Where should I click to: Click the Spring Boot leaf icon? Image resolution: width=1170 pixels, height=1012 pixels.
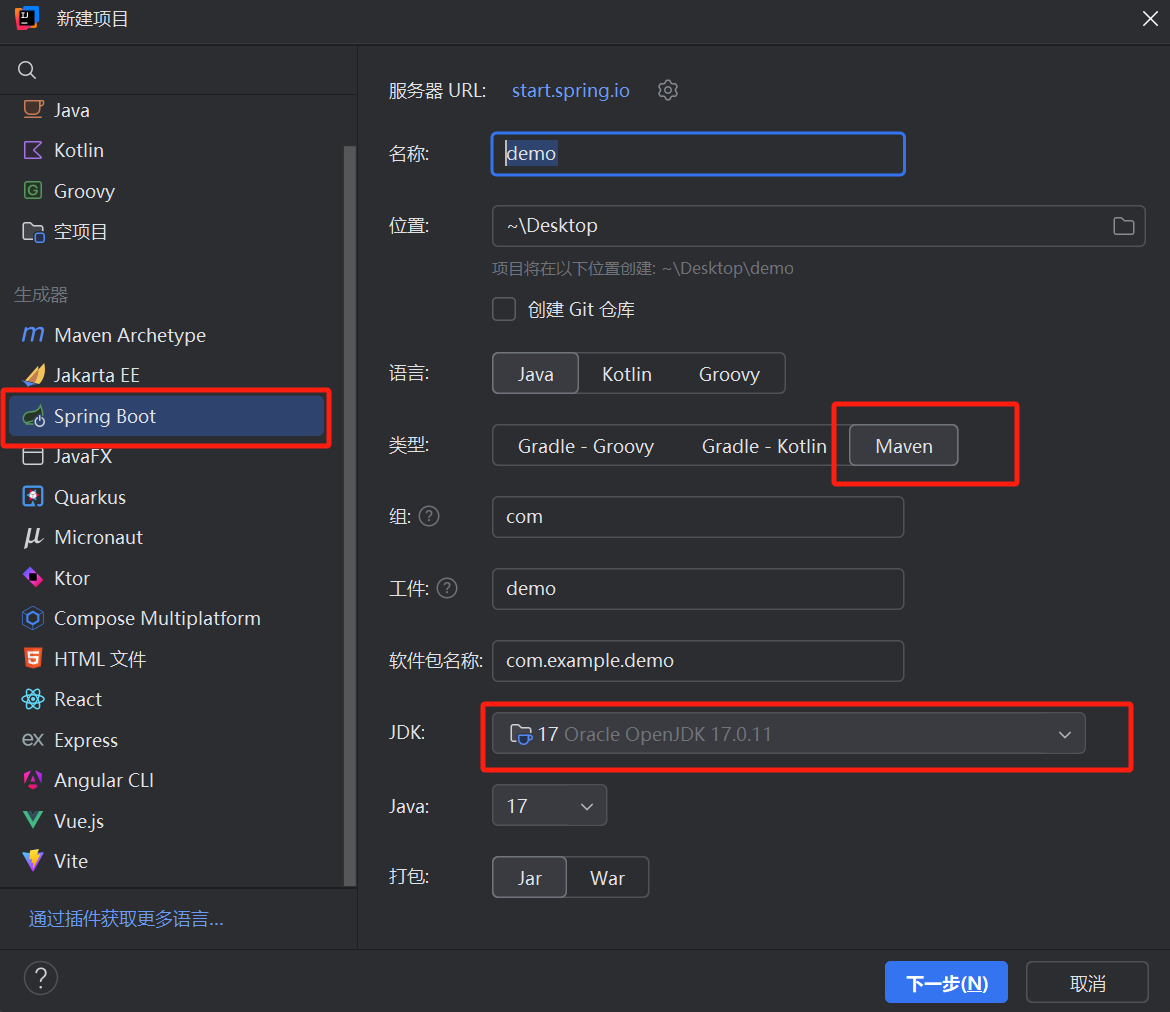34,416
